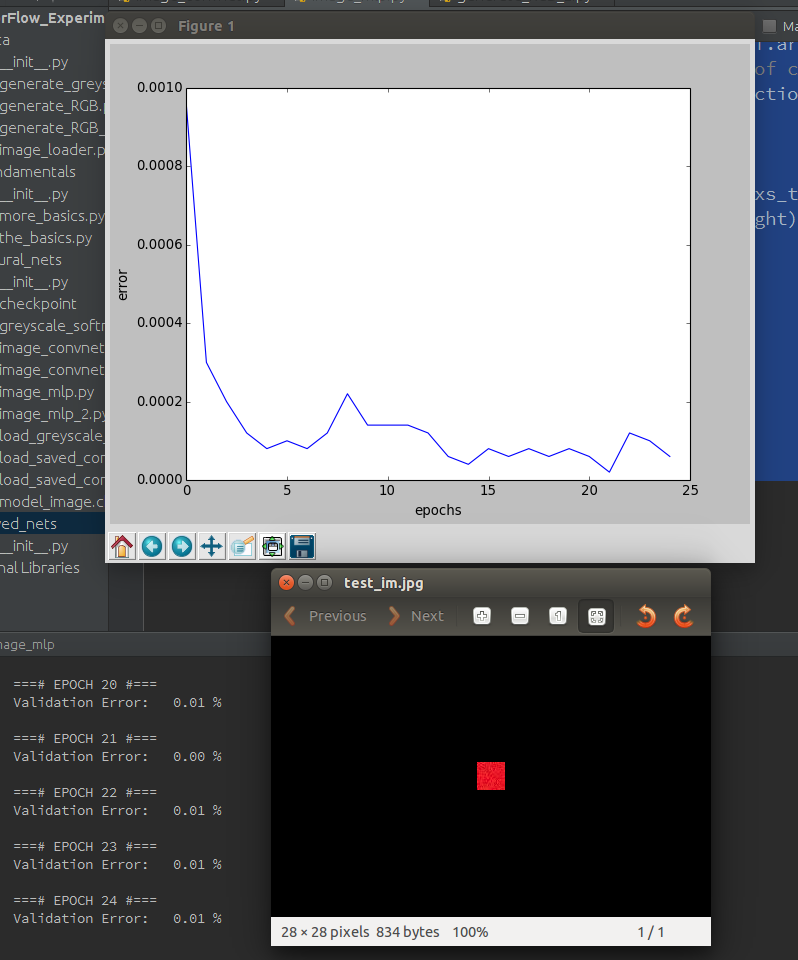Open more_basics.py file
The height and width of the screenshot is (960, 798).
click(x=52, y=216)
